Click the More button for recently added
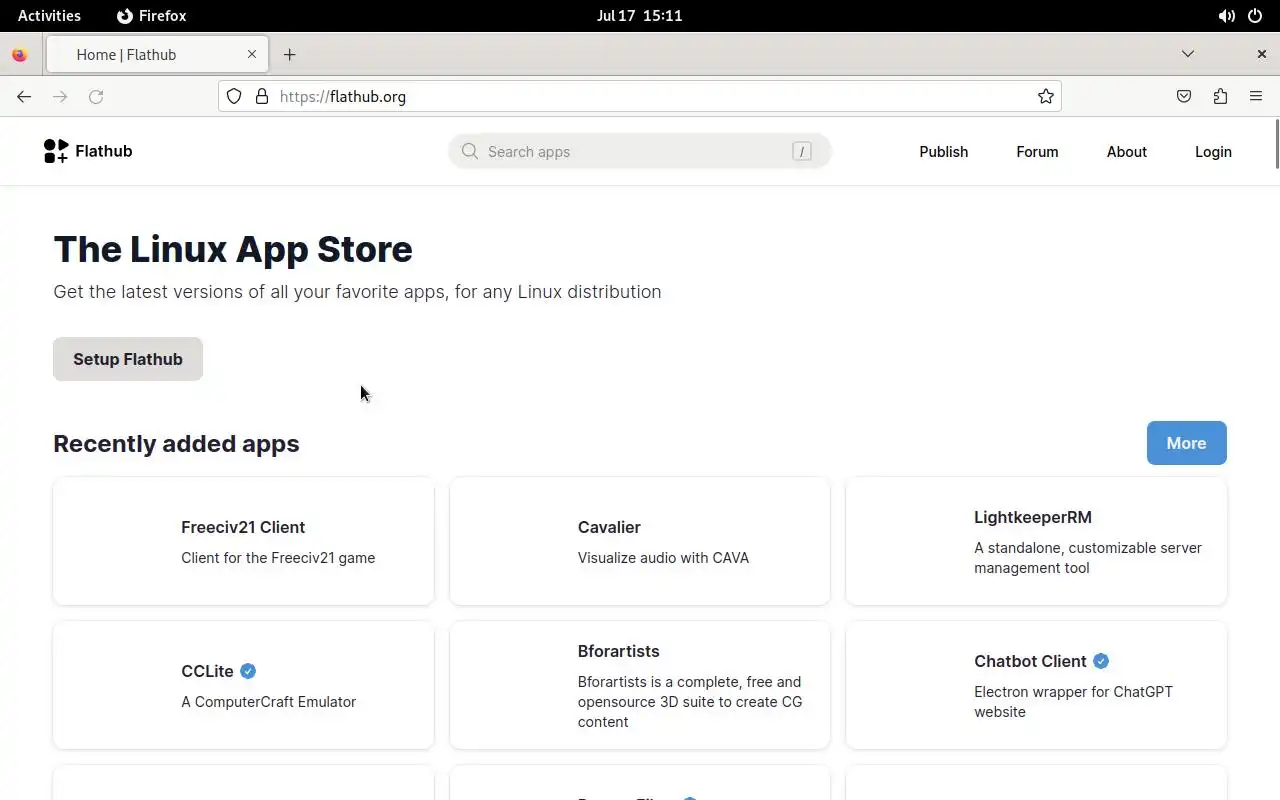 click(x=1186, y=443)
